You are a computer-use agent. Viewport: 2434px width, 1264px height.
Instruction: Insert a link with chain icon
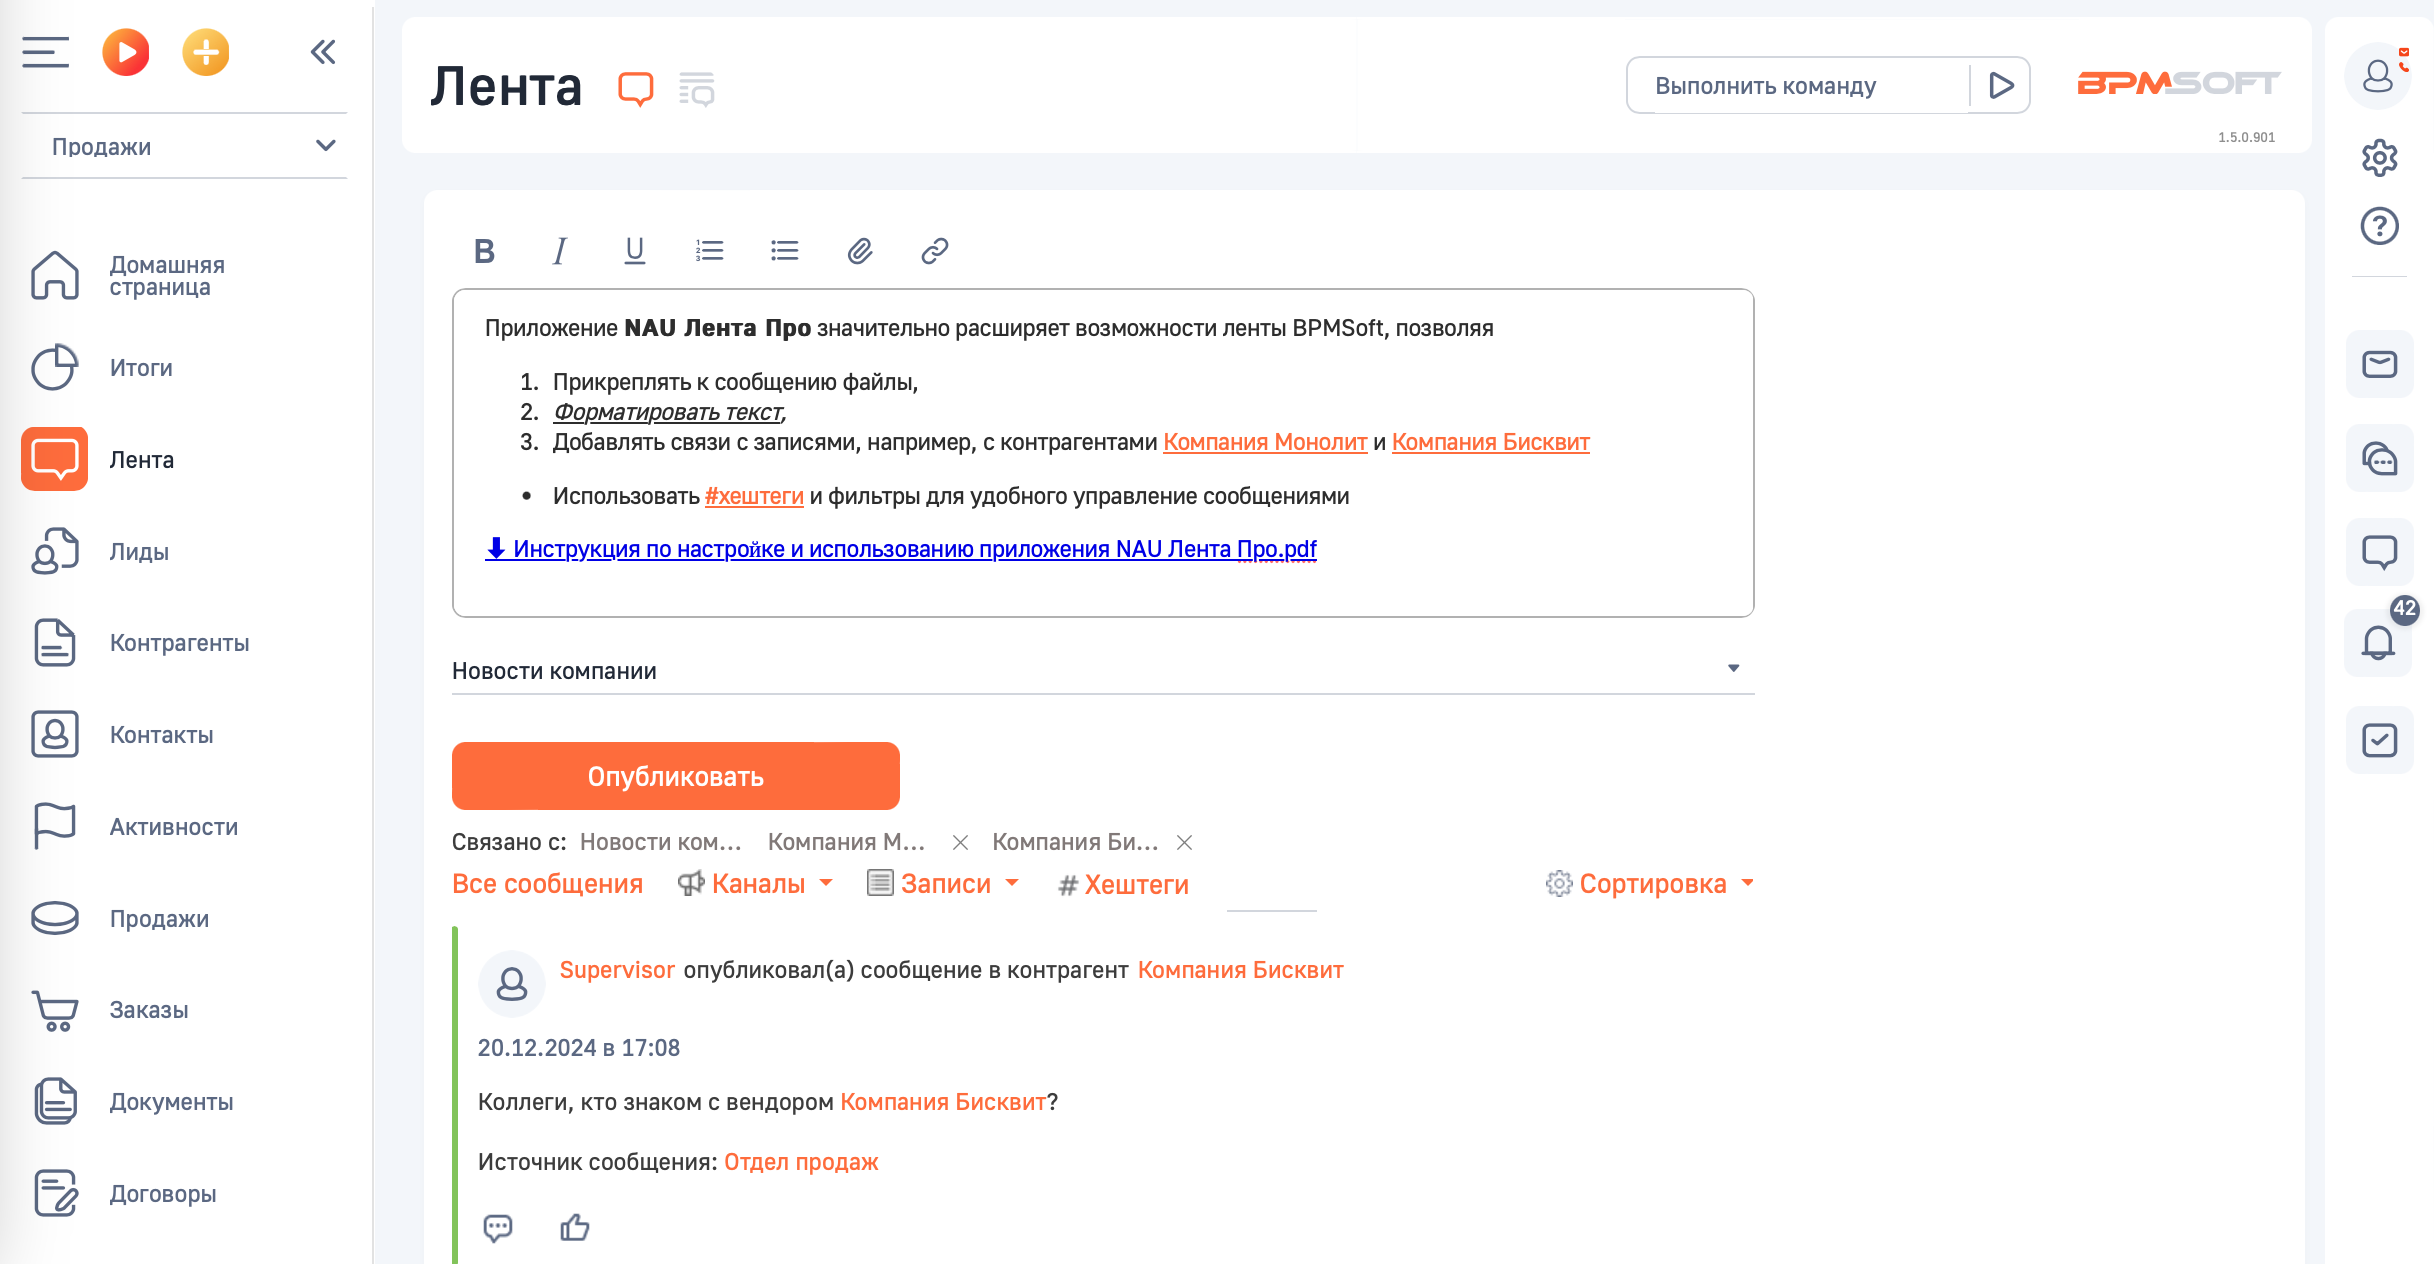pos(934,251)
